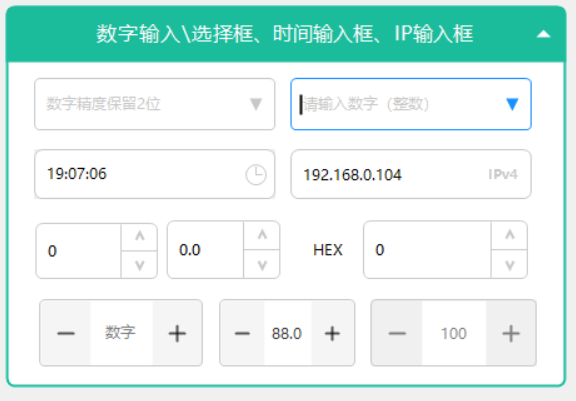Increase the HEX spinbox value

[x=509, y=235]
